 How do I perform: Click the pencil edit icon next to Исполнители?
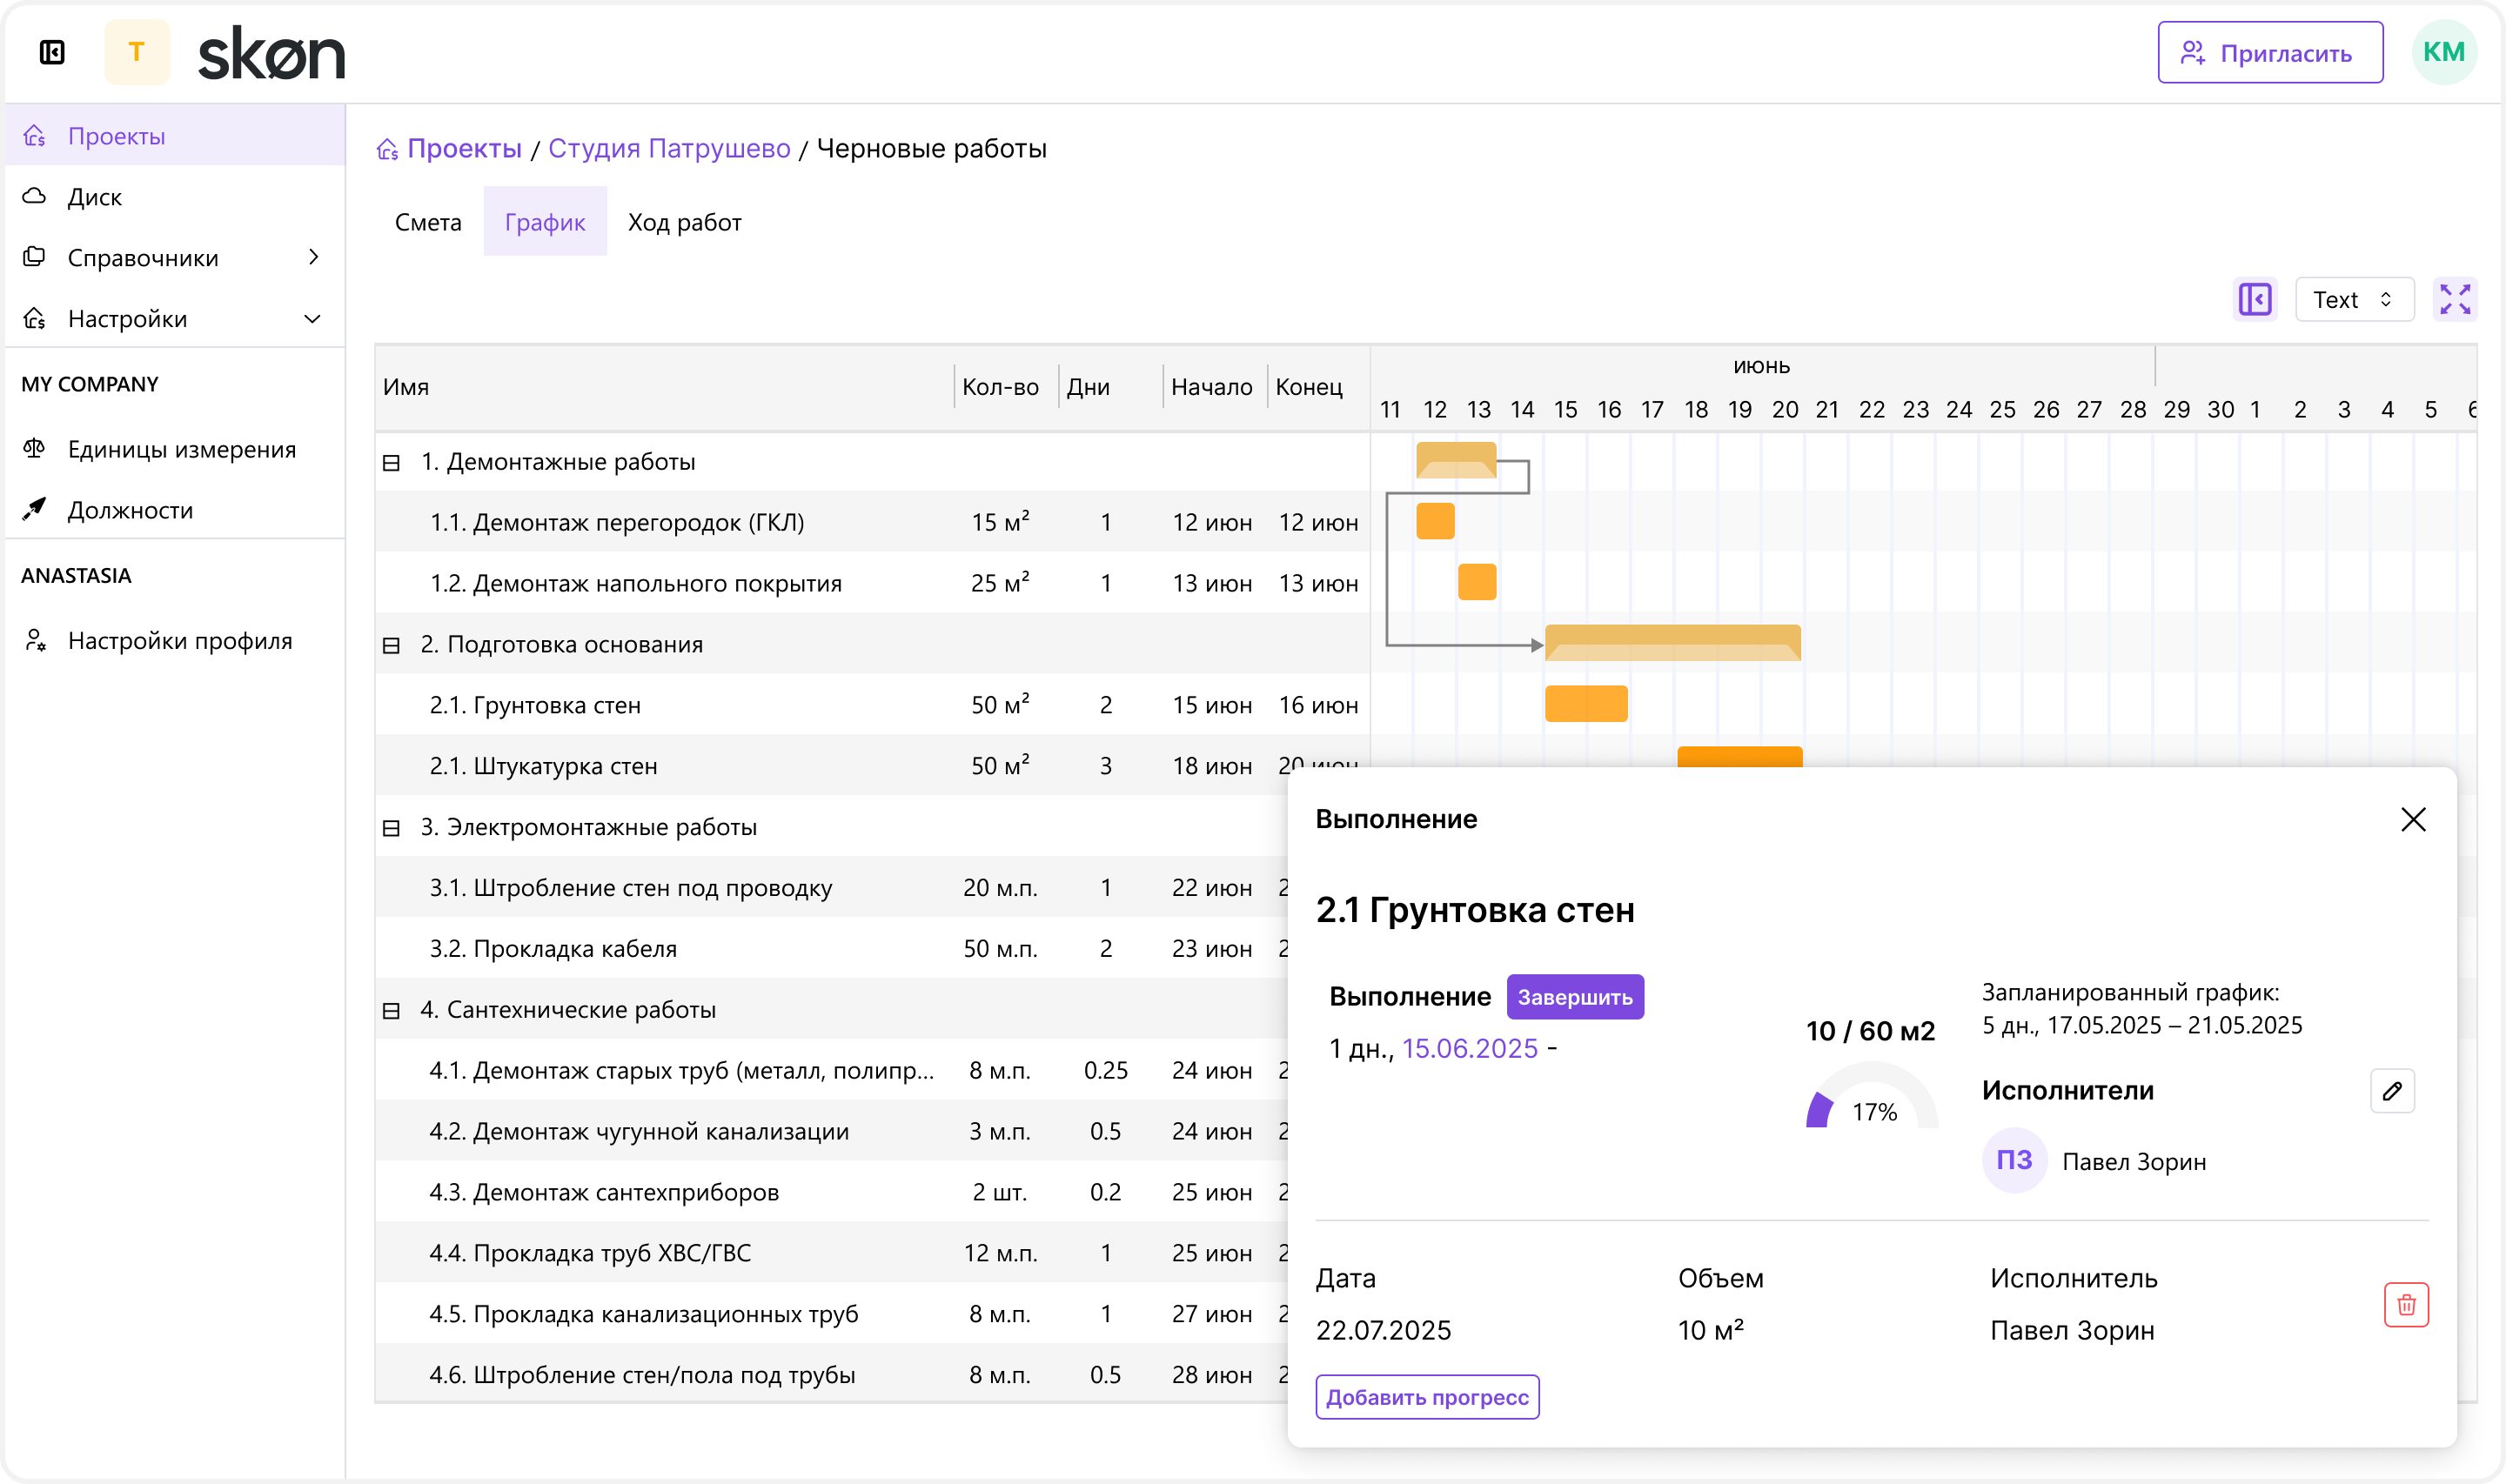coord(2392,1090)
